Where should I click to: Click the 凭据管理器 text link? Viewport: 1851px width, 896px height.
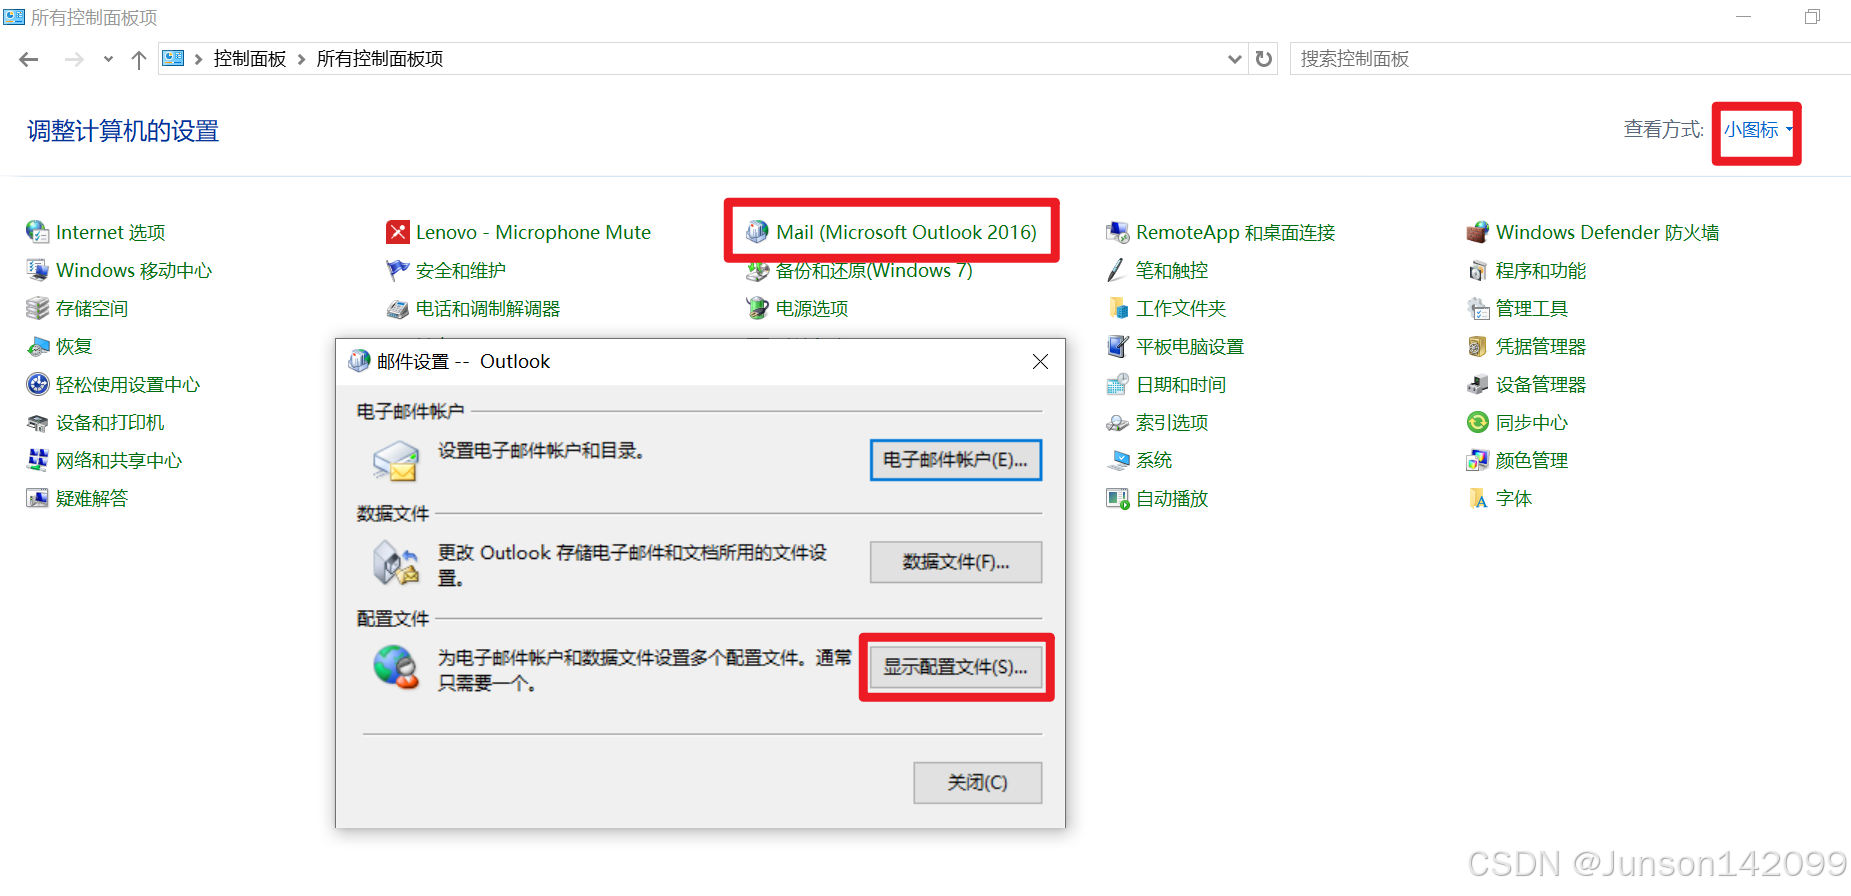pos(1541,346)
